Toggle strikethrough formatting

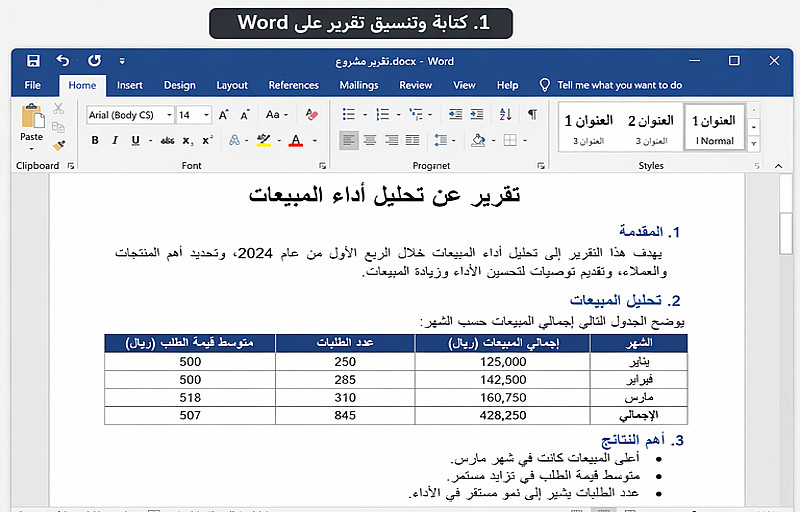(x=167, y=140)
